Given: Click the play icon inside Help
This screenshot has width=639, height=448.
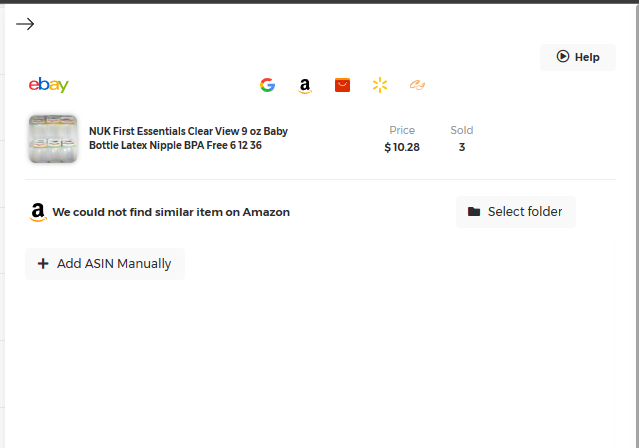Looking at the screenshot, I should point(563,57).
